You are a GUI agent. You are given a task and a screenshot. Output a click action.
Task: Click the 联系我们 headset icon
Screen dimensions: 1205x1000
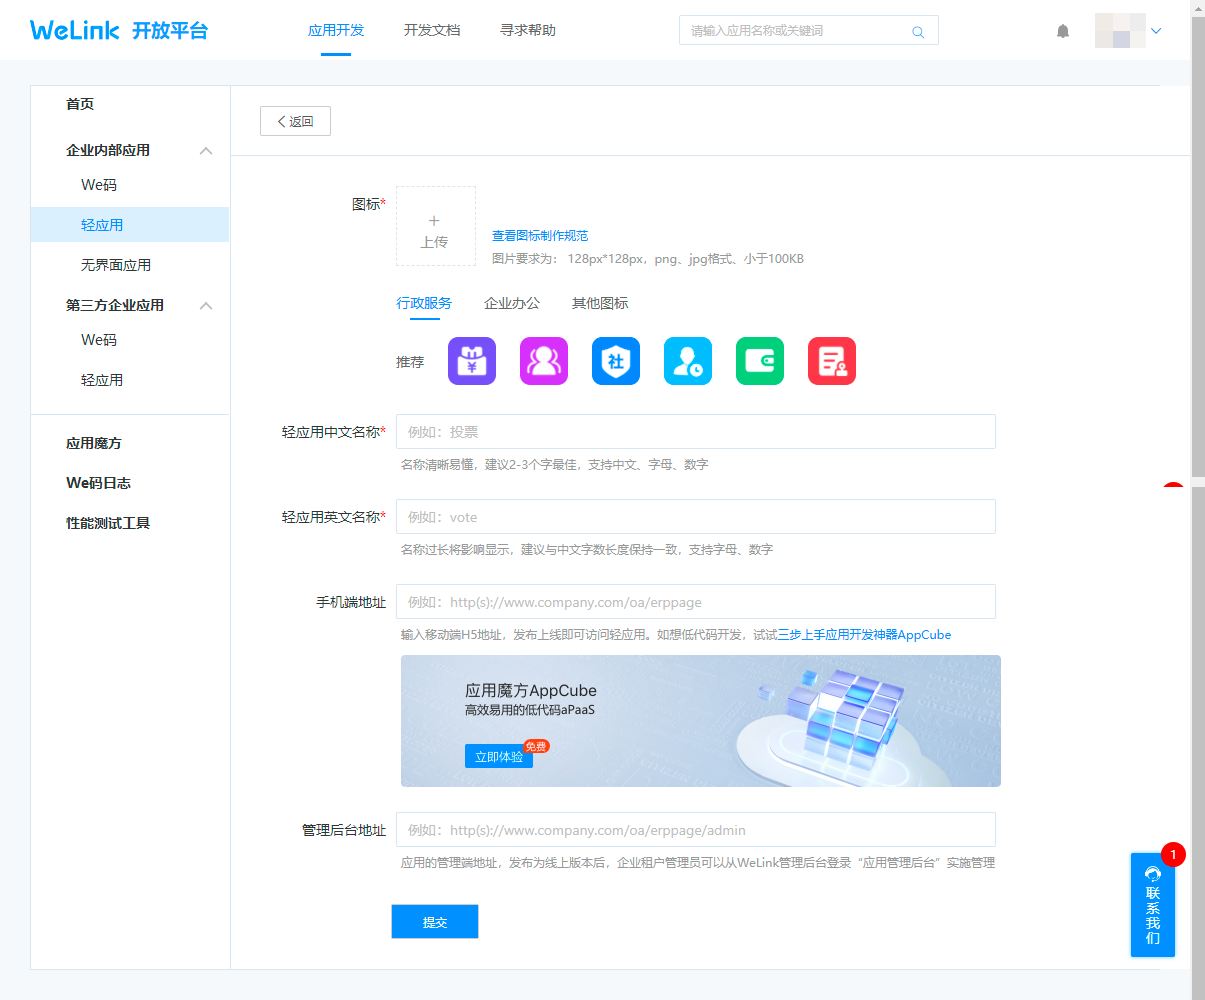coord(1153,874)
